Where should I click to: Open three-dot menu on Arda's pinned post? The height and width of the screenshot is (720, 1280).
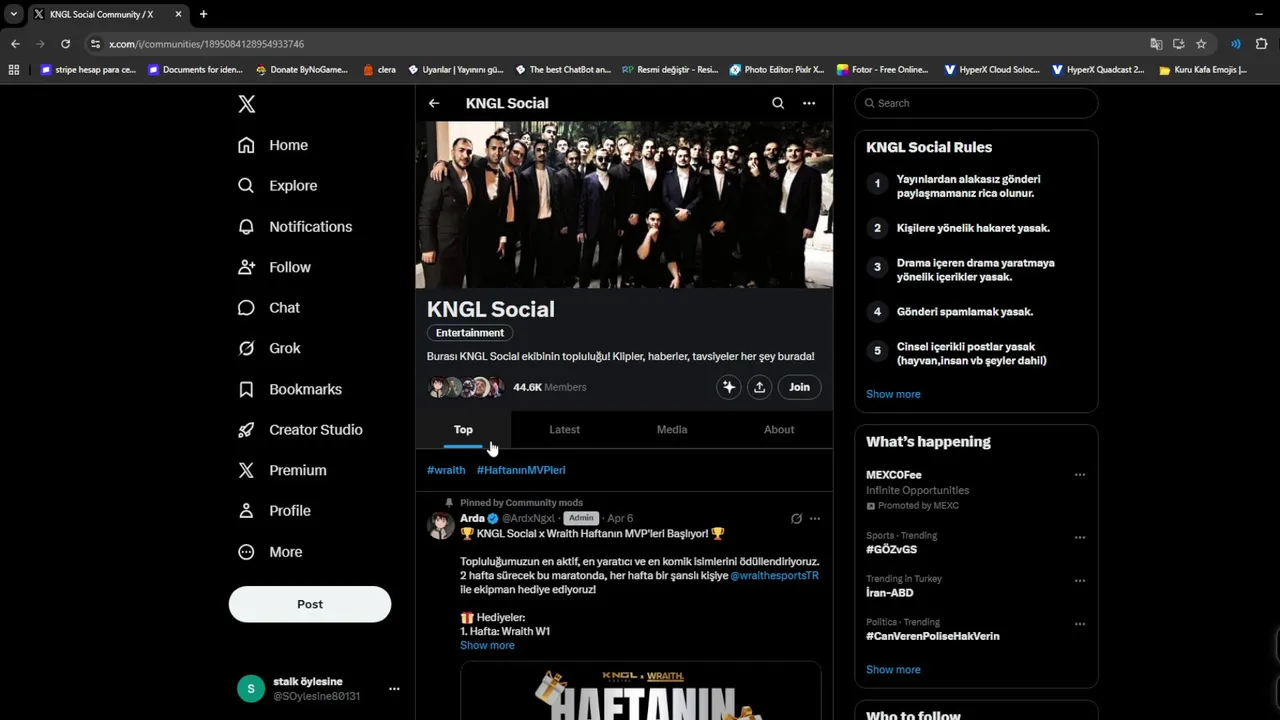[x=815, y=518]
